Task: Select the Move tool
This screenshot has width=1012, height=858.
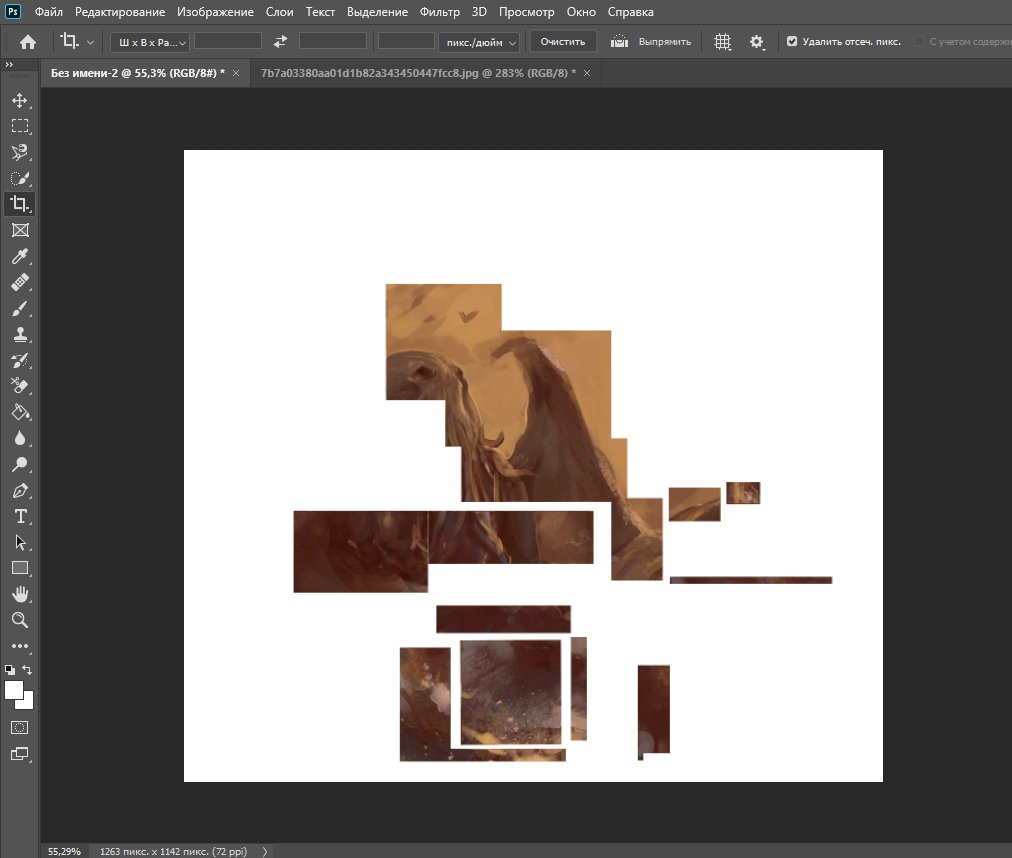Action: (20, 100)
